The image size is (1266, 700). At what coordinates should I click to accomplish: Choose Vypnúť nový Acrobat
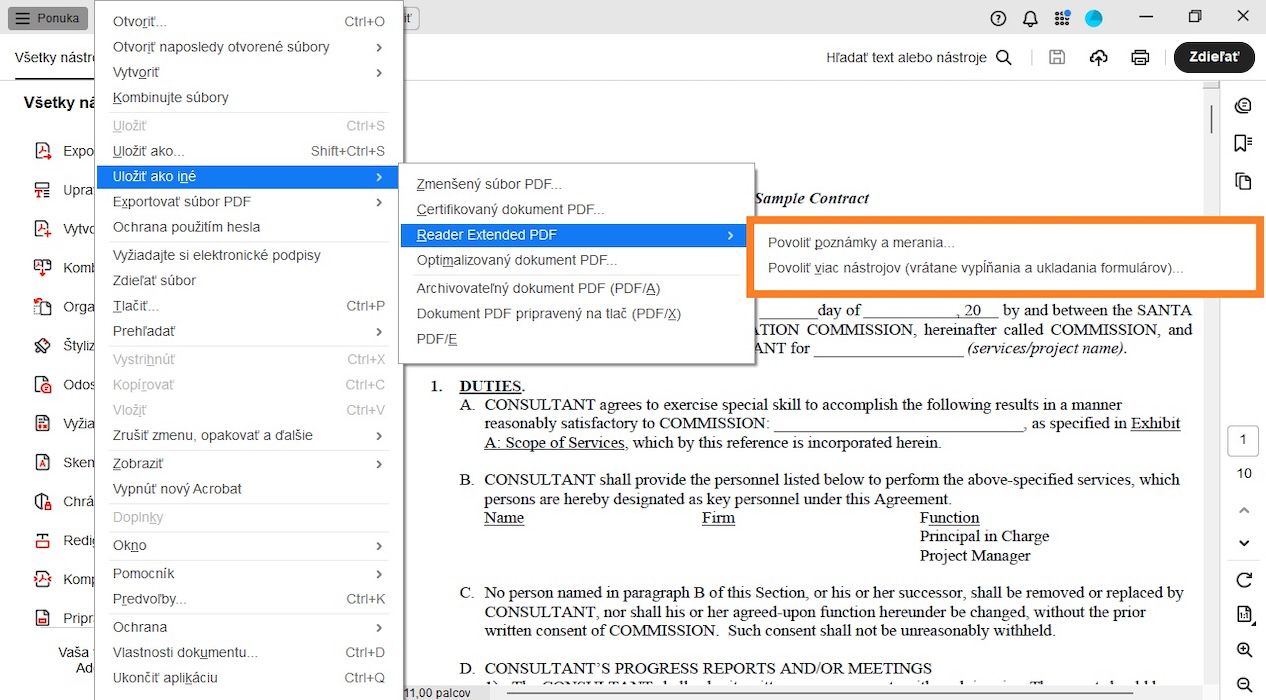[x=249, y=489]
